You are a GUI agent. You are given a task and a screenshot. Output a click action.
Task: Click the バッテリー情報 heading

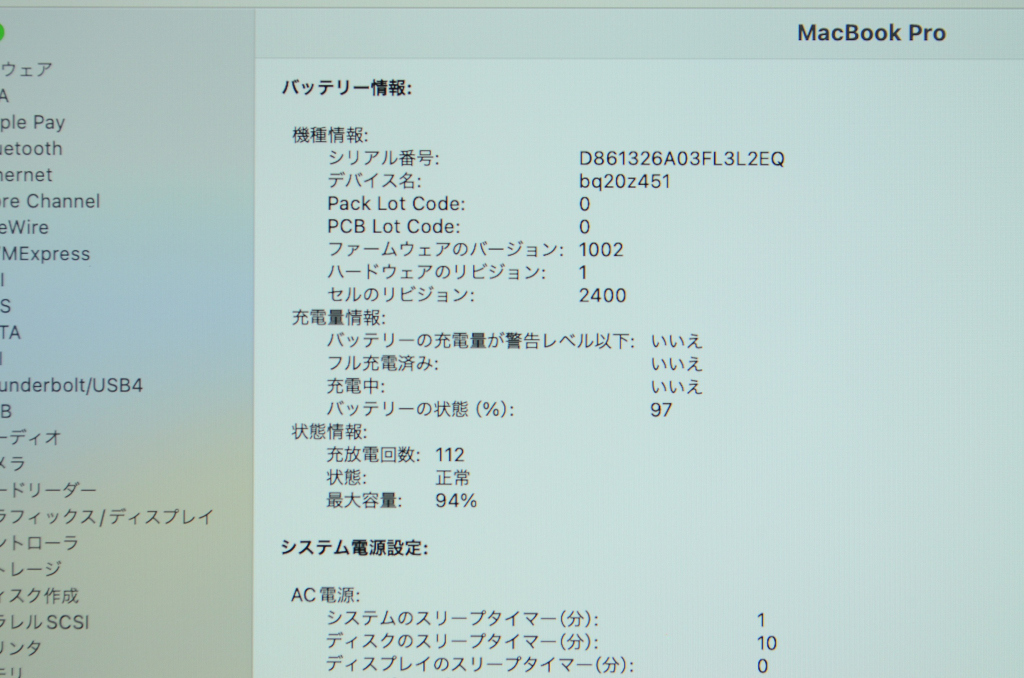(x=347, y=88)
